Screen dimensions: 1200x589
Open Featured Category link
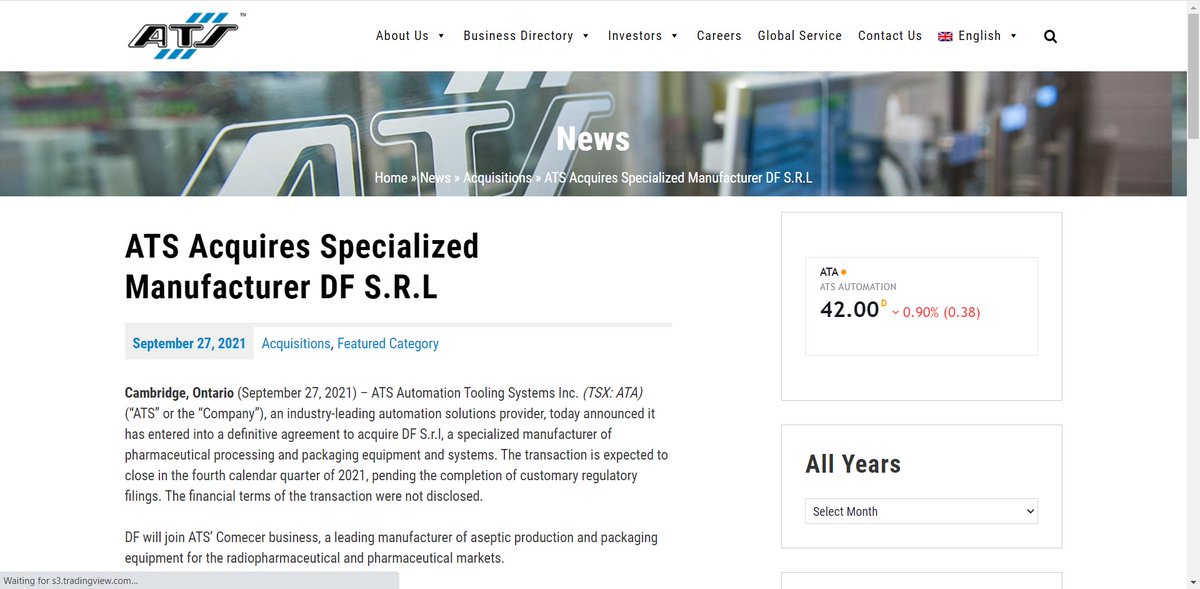388,343
